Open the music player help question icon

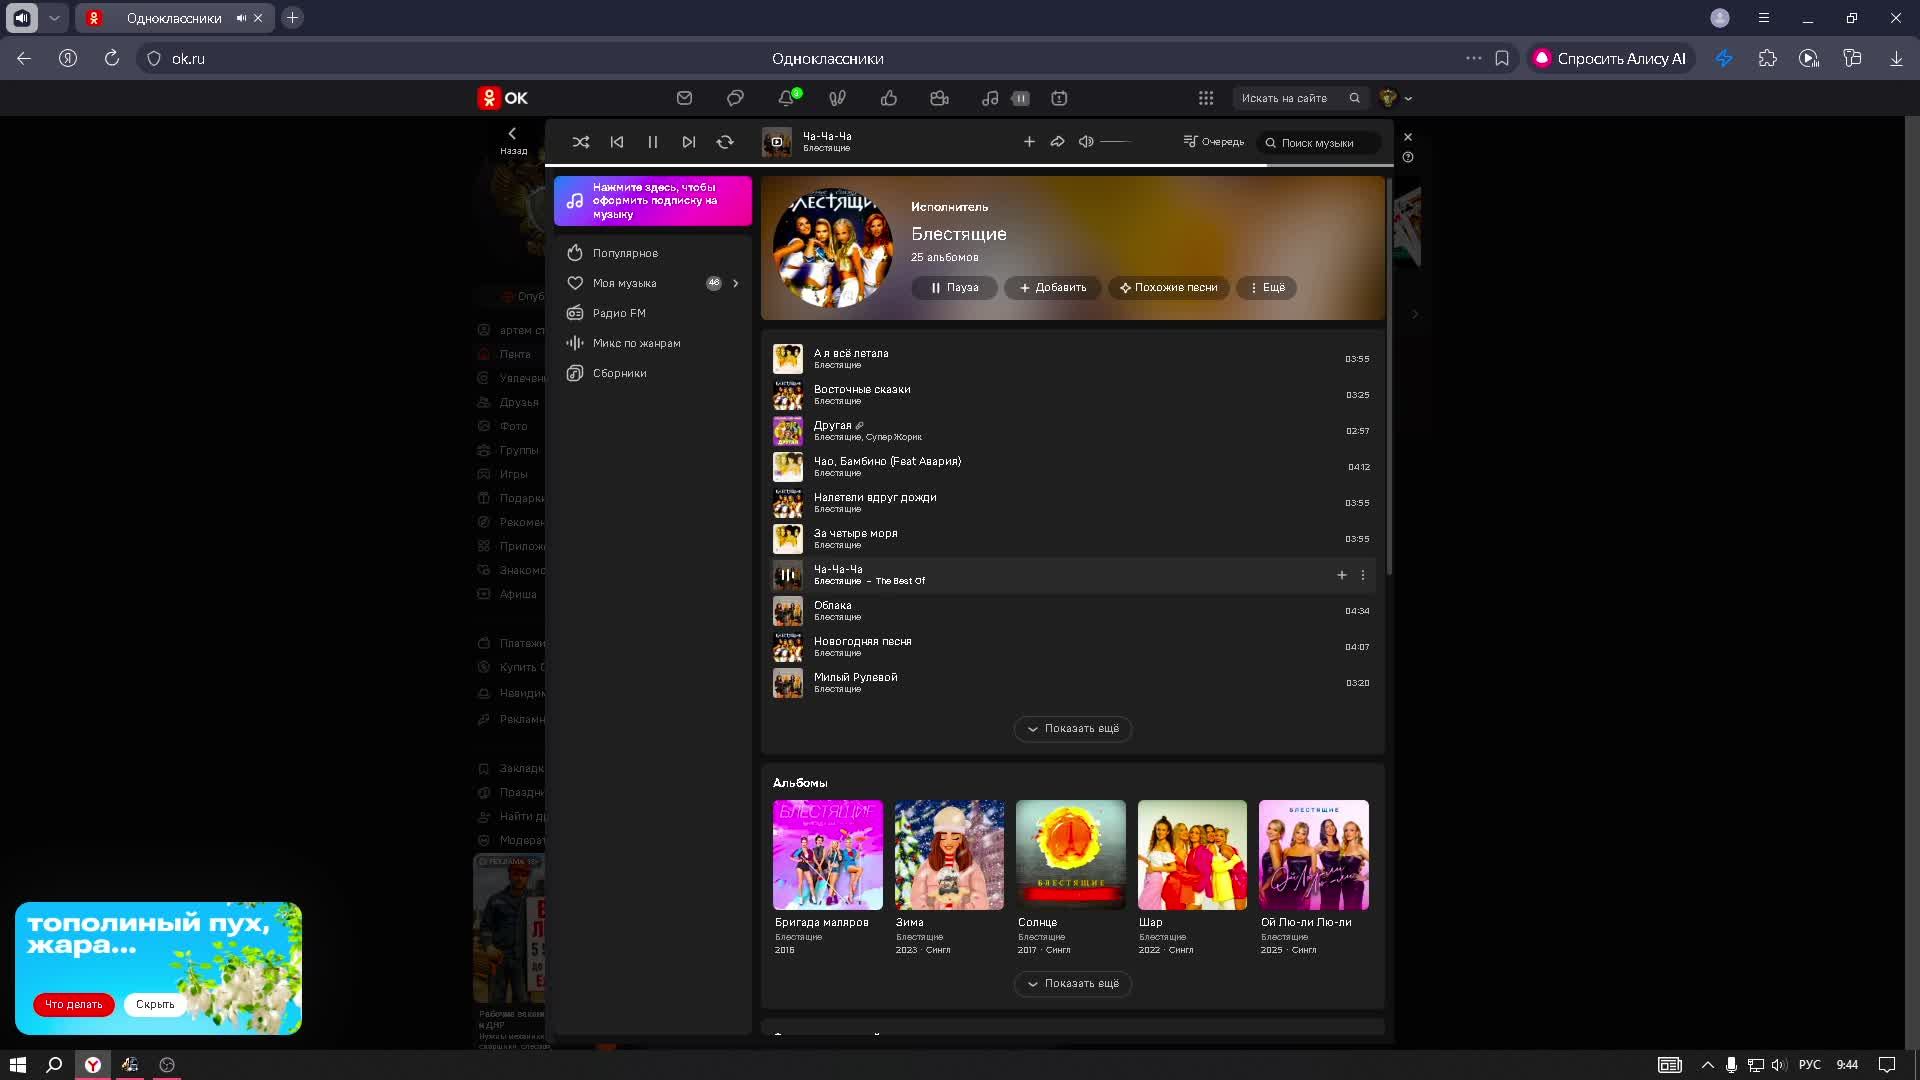click(1408, 157)
